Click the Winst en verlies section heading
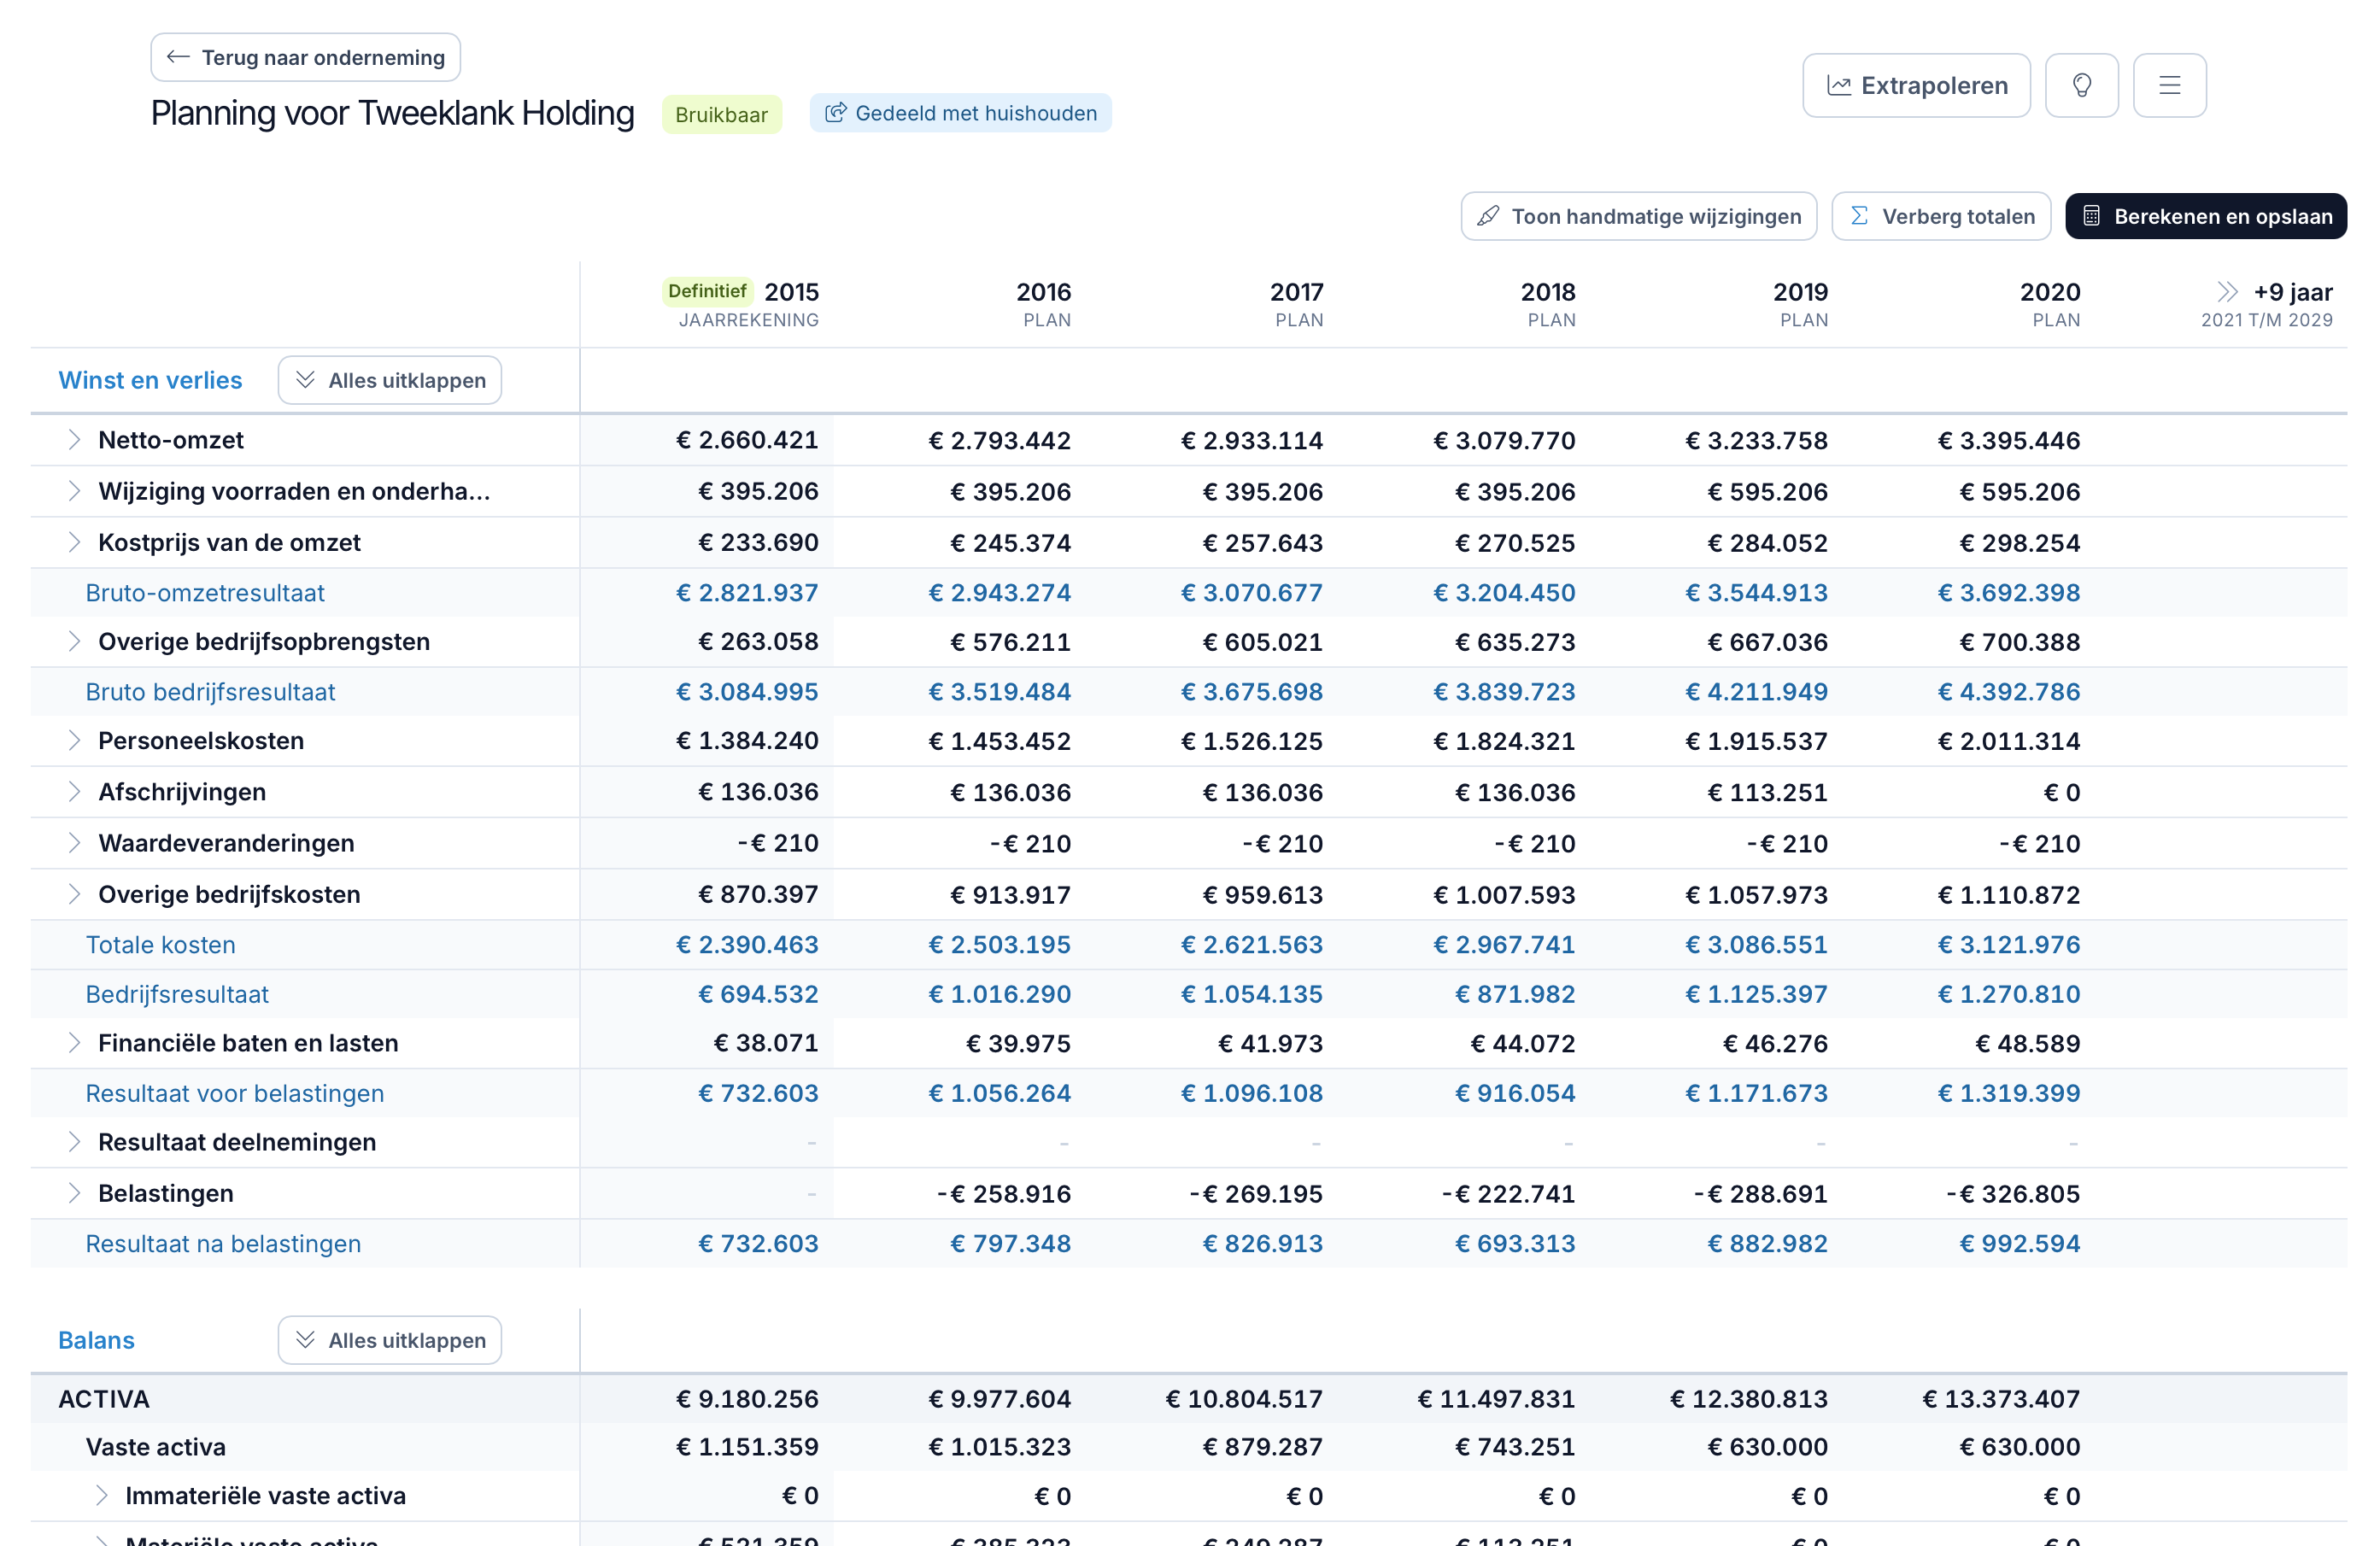This screenshot has width=2380, height=1546. [150, 380]
